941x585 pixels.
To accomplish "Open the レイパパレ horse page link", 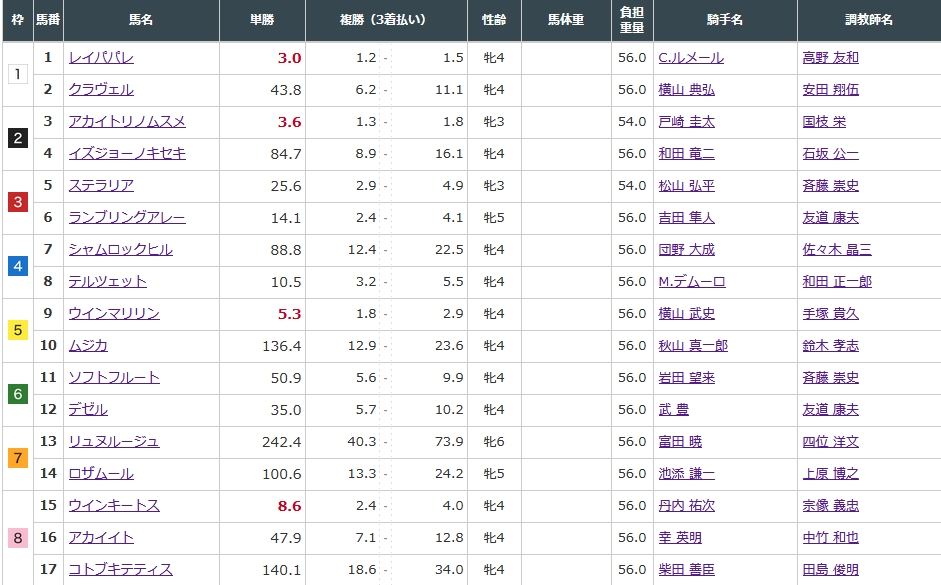I will [101, 58].
